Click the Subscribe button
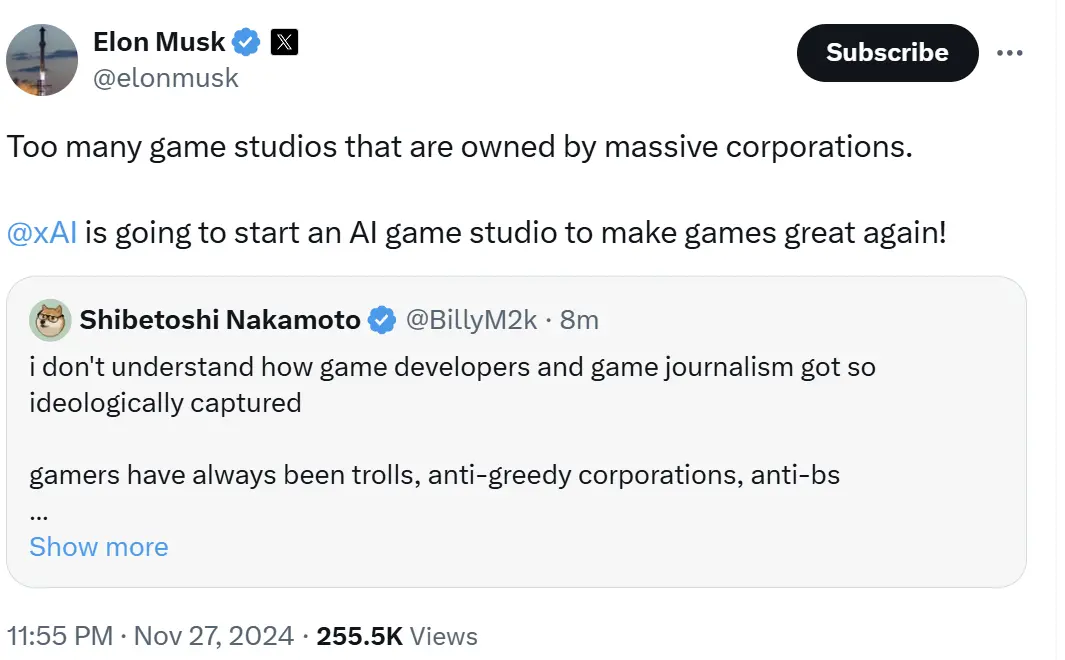Image resolution: width=1065 pixels, height=660 pixels. [886, 53]
